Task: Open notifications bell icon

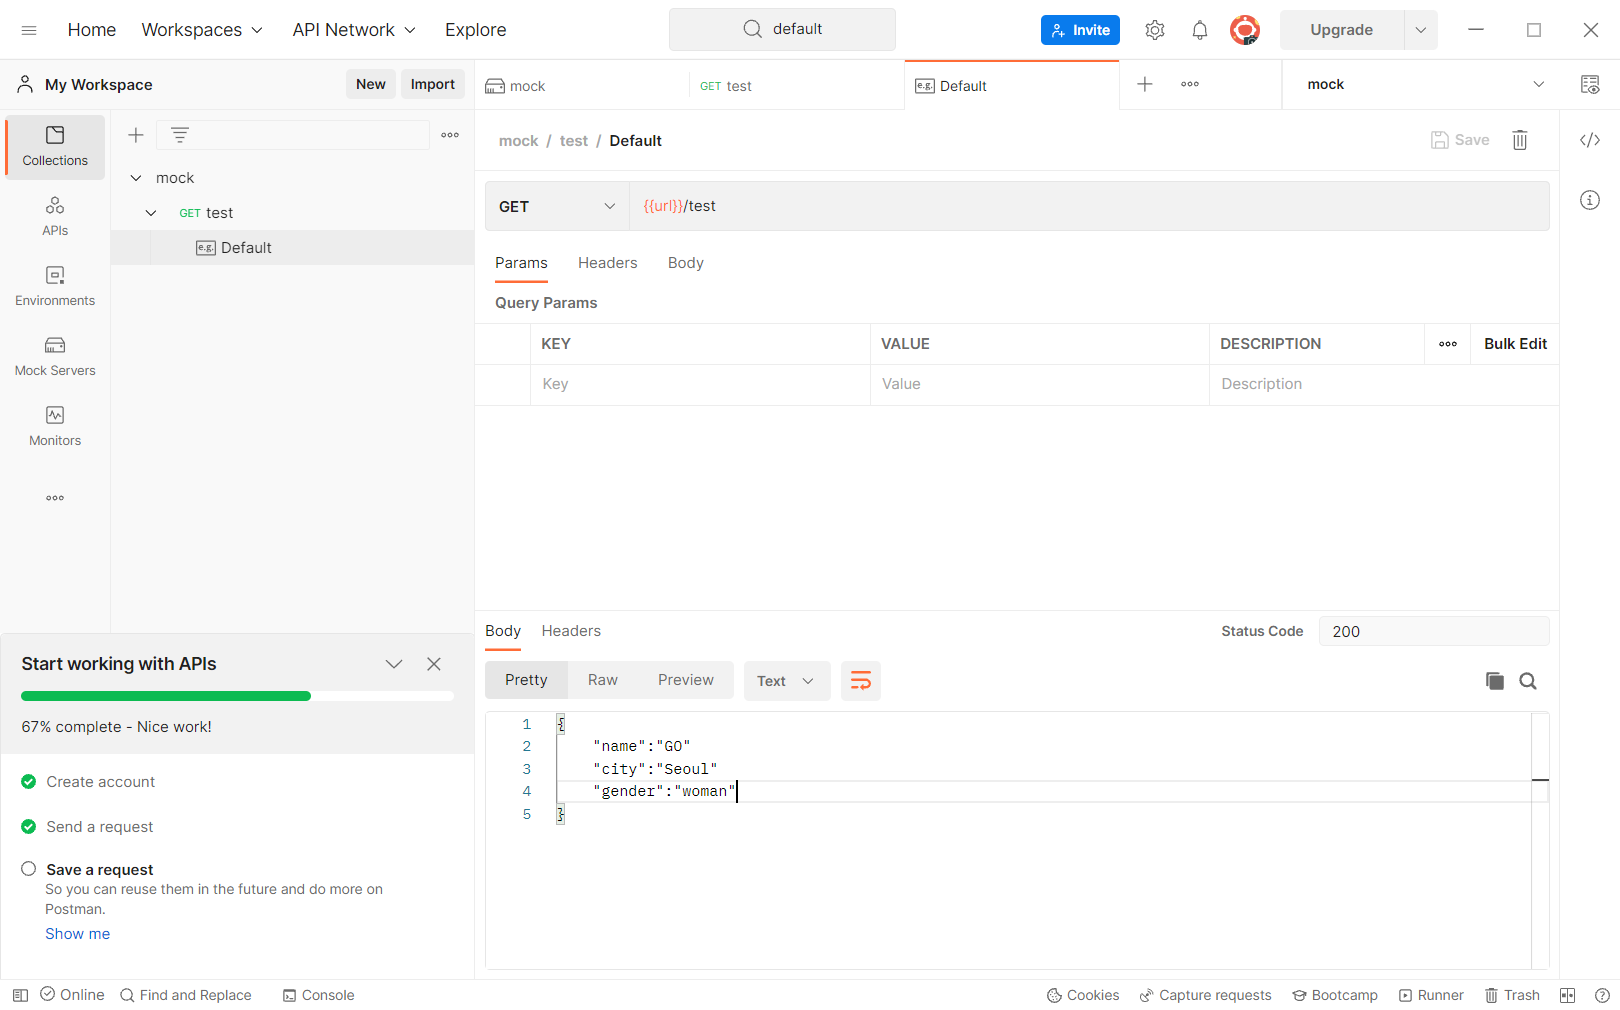Action: pos(1200,30)
